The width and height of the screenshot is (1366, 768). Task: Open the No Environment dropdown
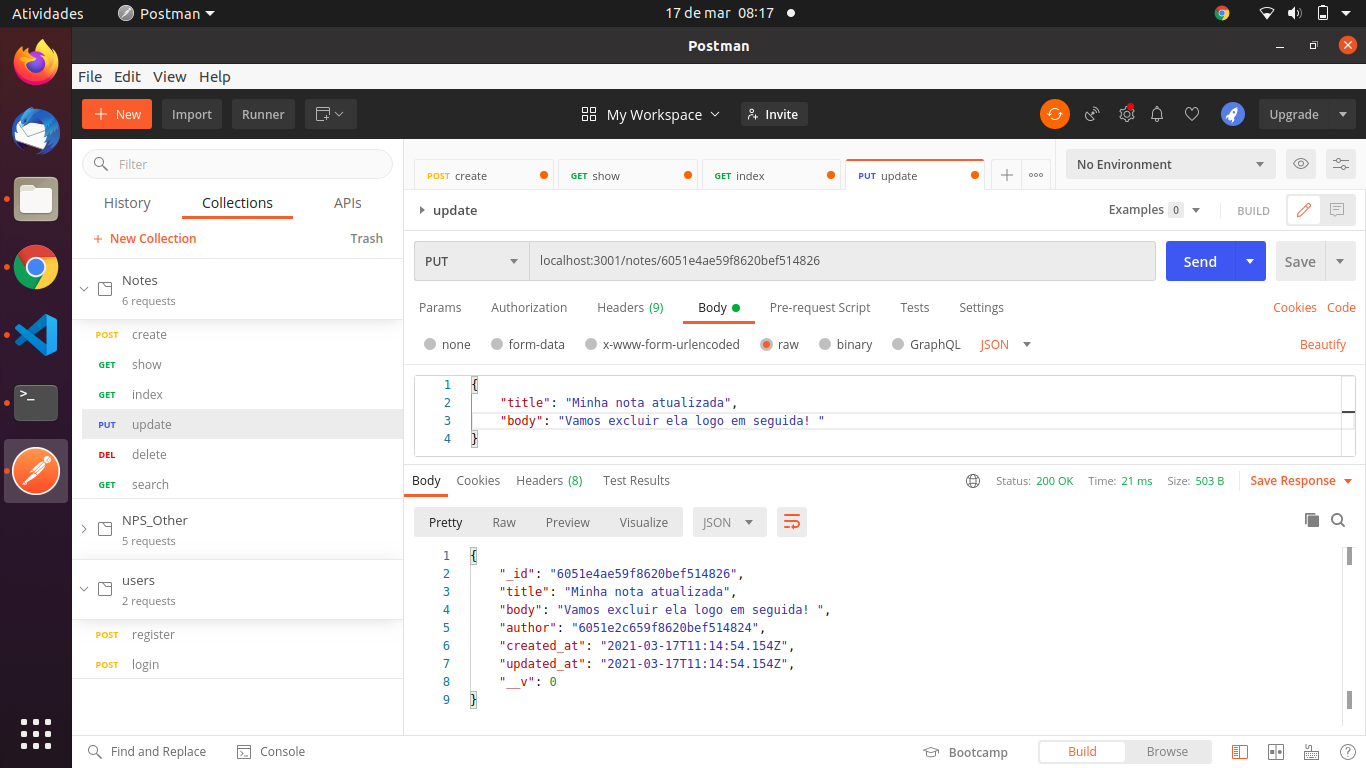pos(1171,164)
